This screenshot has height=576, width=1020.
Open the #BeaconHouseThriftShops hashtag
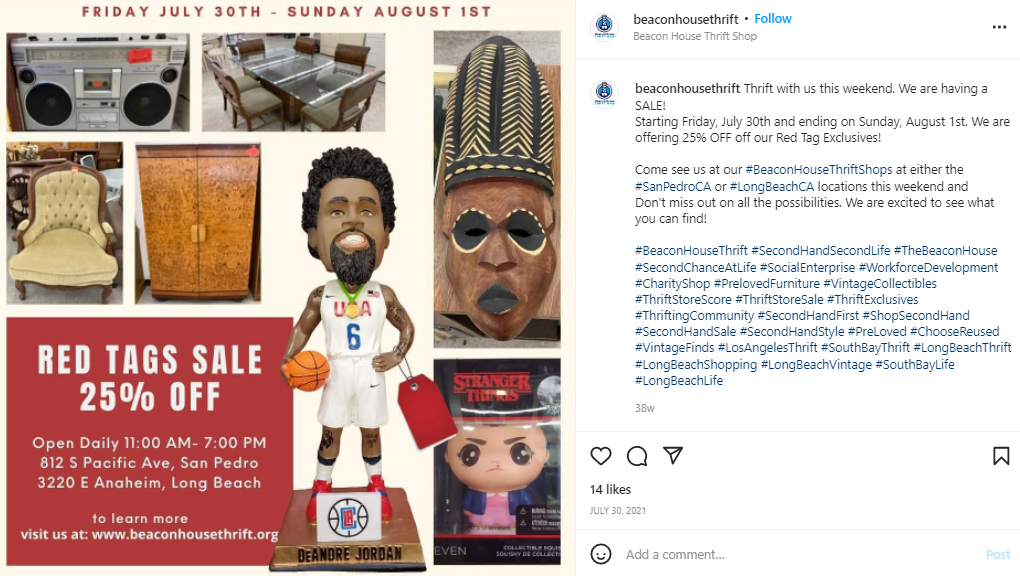[818, 170]
